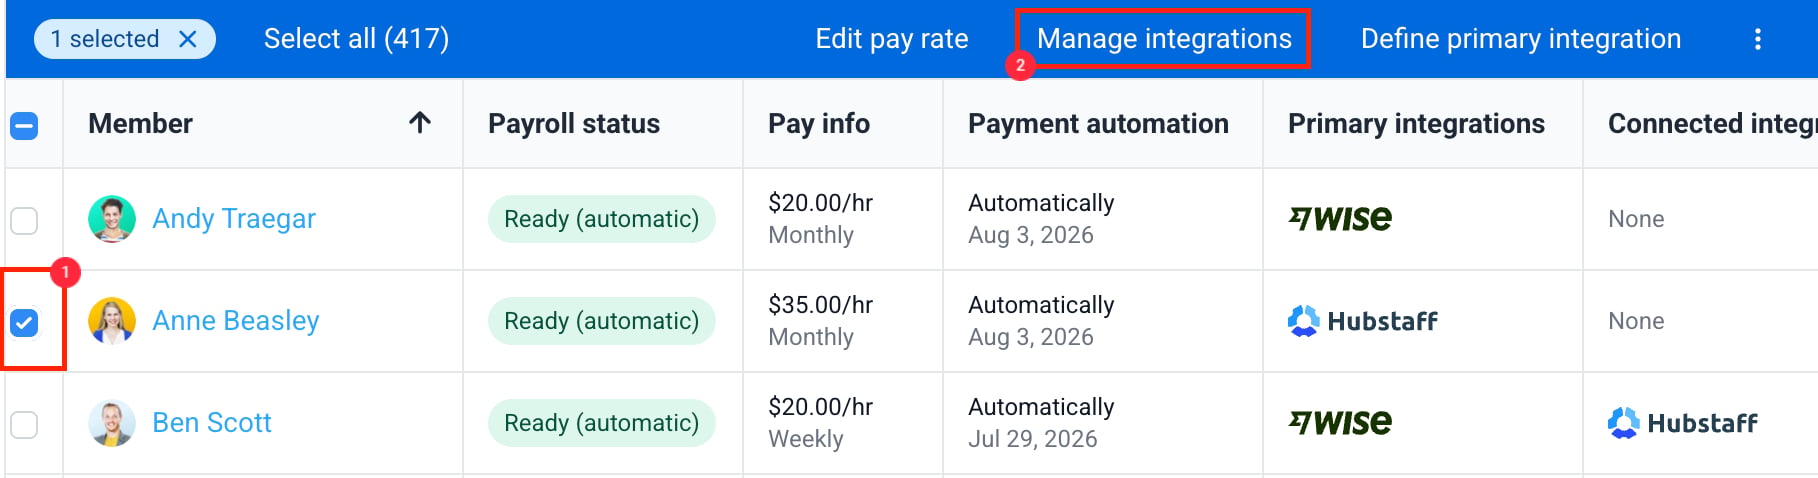Uncheck Anne Beasley's checkbox
Screen dimensions: 1818x478
(x=24, y=322)
